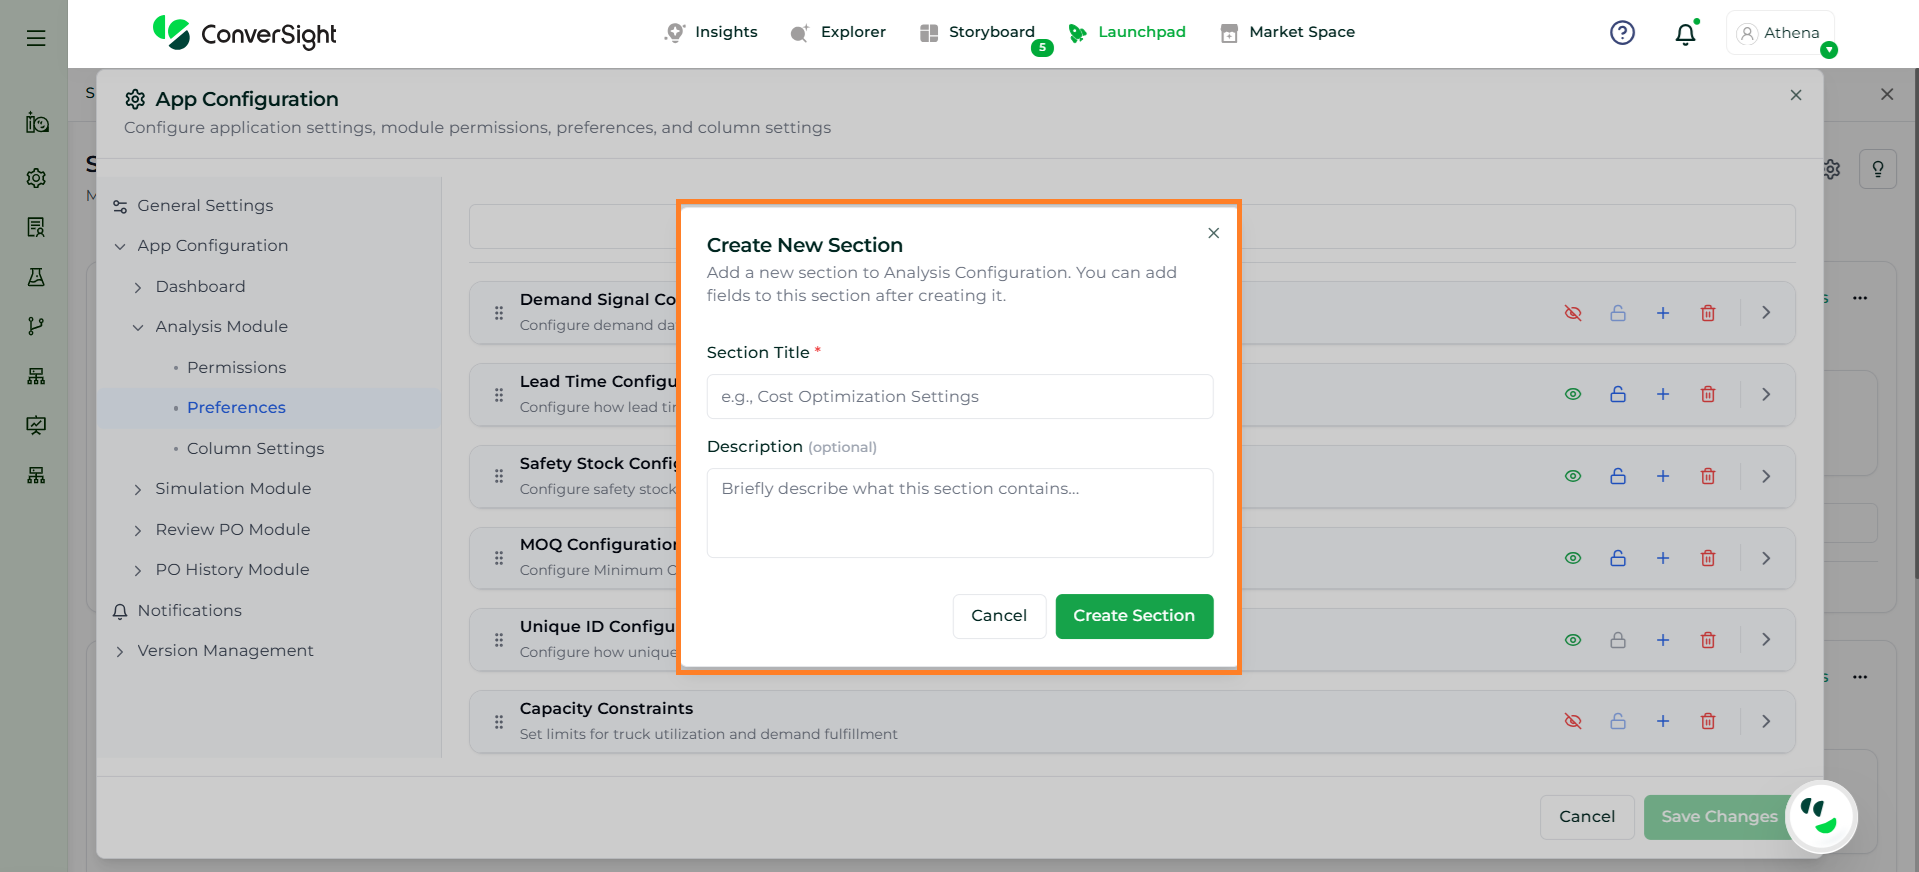
Task: Expand the Simulation Module tree item
Action: click(x=138, y=489)
